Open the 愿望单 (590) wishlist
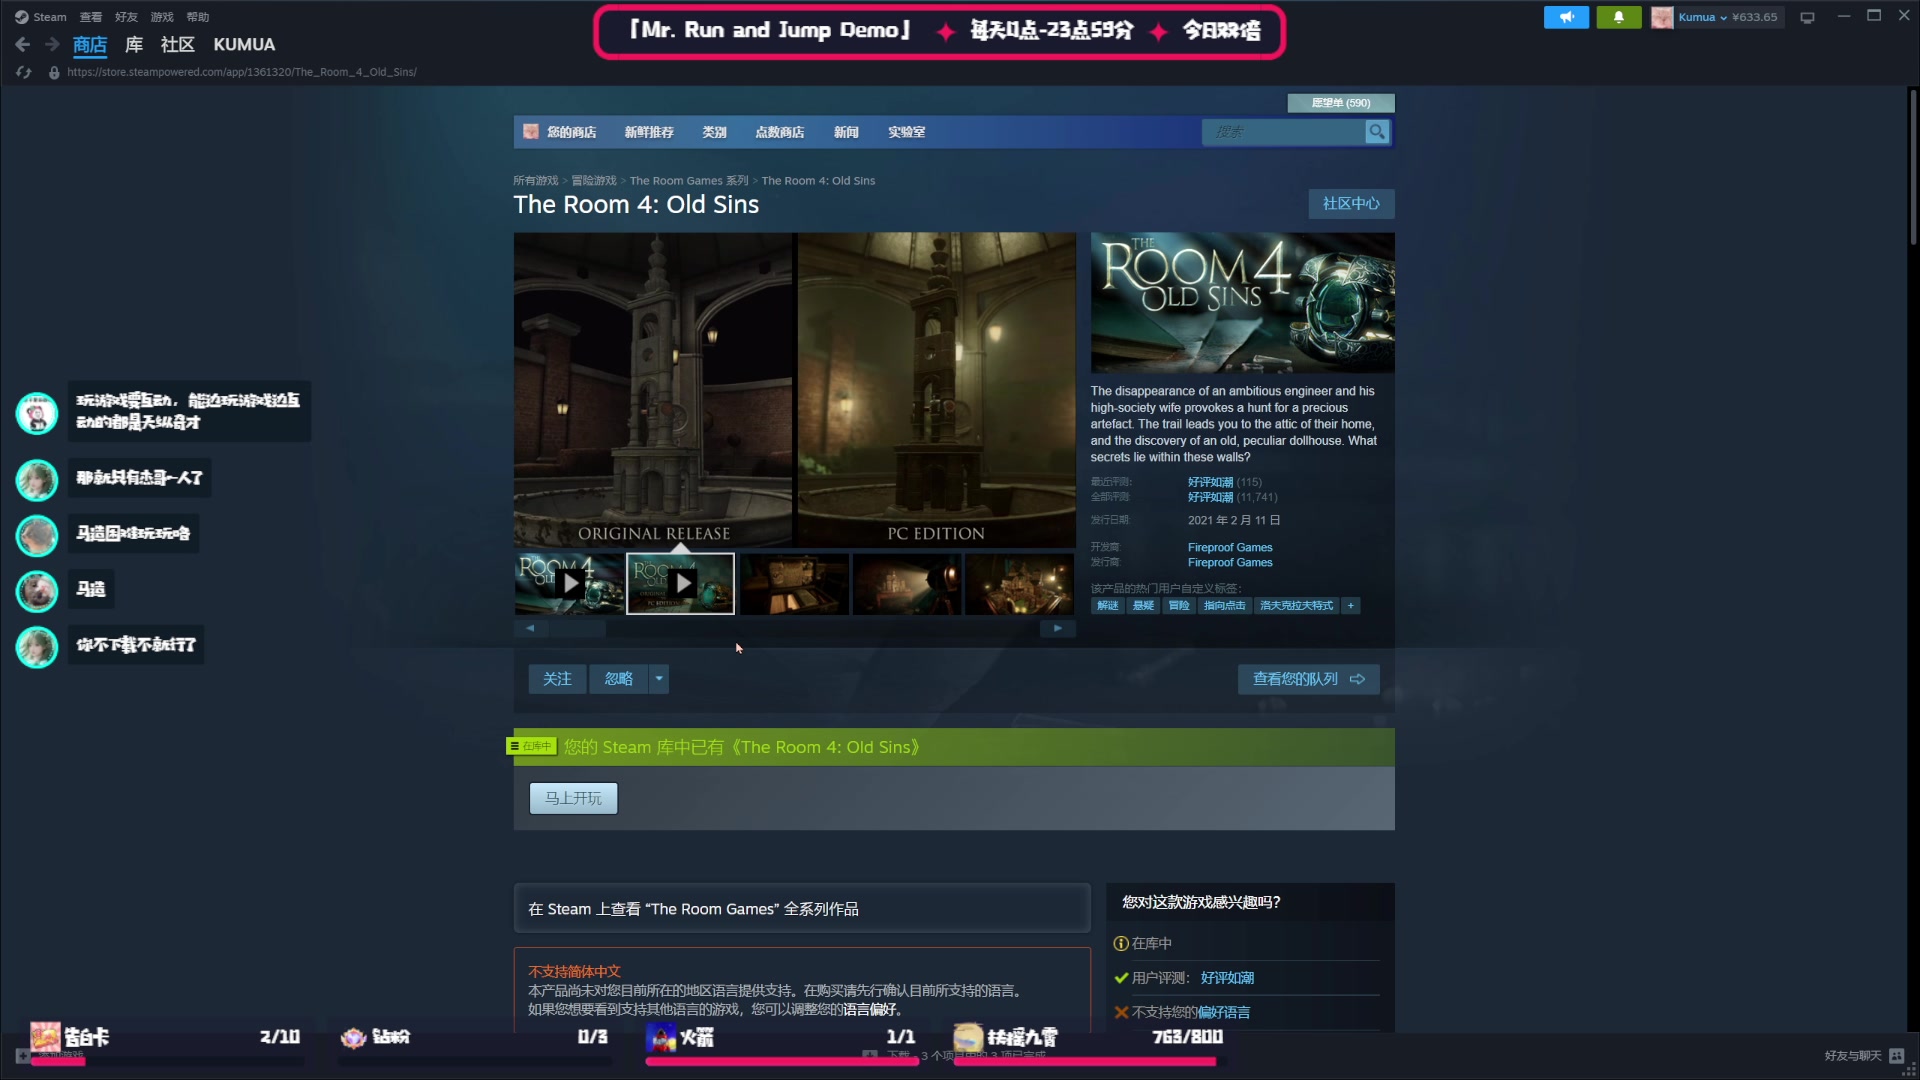The width and height of the screenshot is (1920, 1080). pyautogui.click(x=1341, y=103)
